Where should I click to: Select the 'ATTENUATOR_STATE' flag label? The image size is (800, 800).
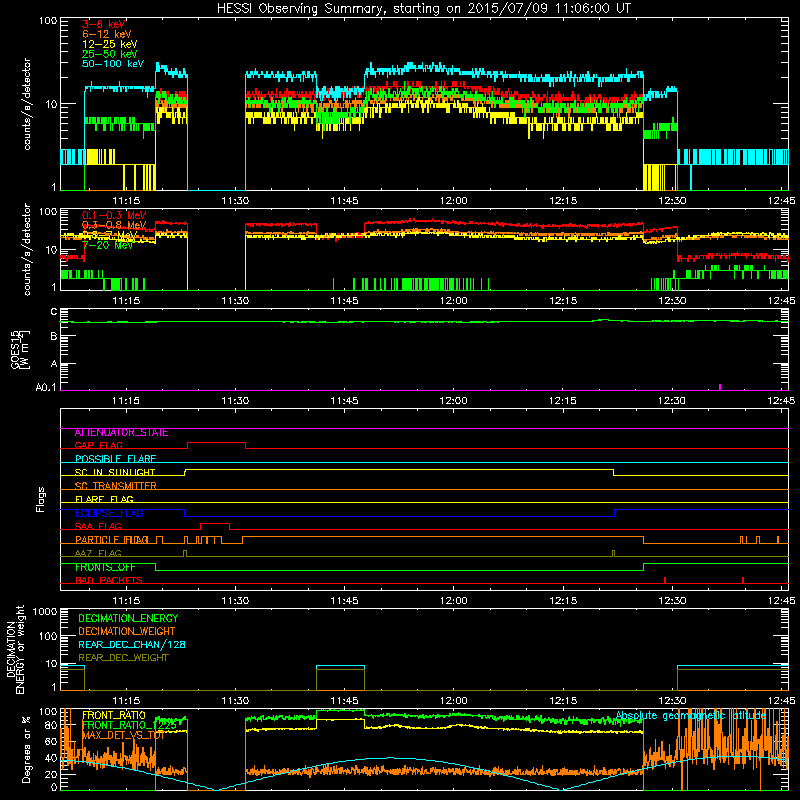point(121,433)
